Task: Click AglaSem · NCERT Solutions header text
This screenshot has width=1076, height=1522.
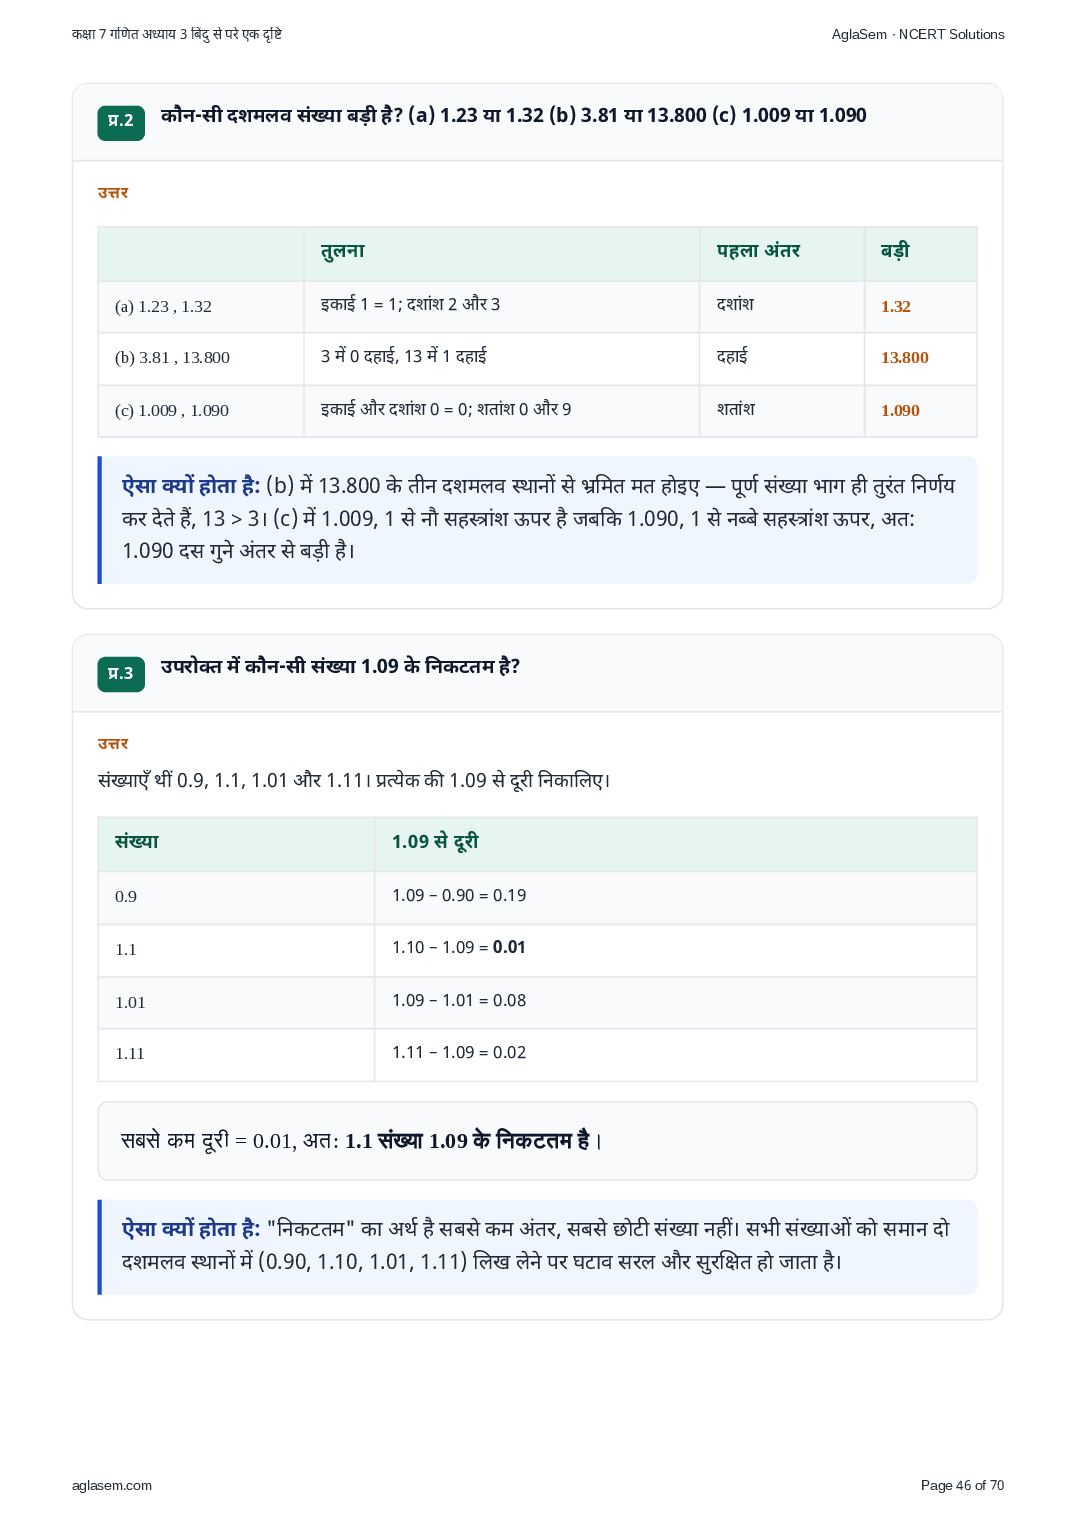Action: (x=918, y=34)
